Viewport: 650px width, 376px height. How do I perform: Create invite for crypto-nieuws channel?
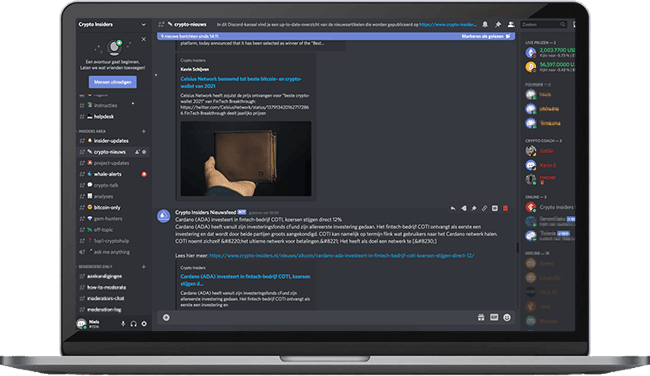[137, 152]
